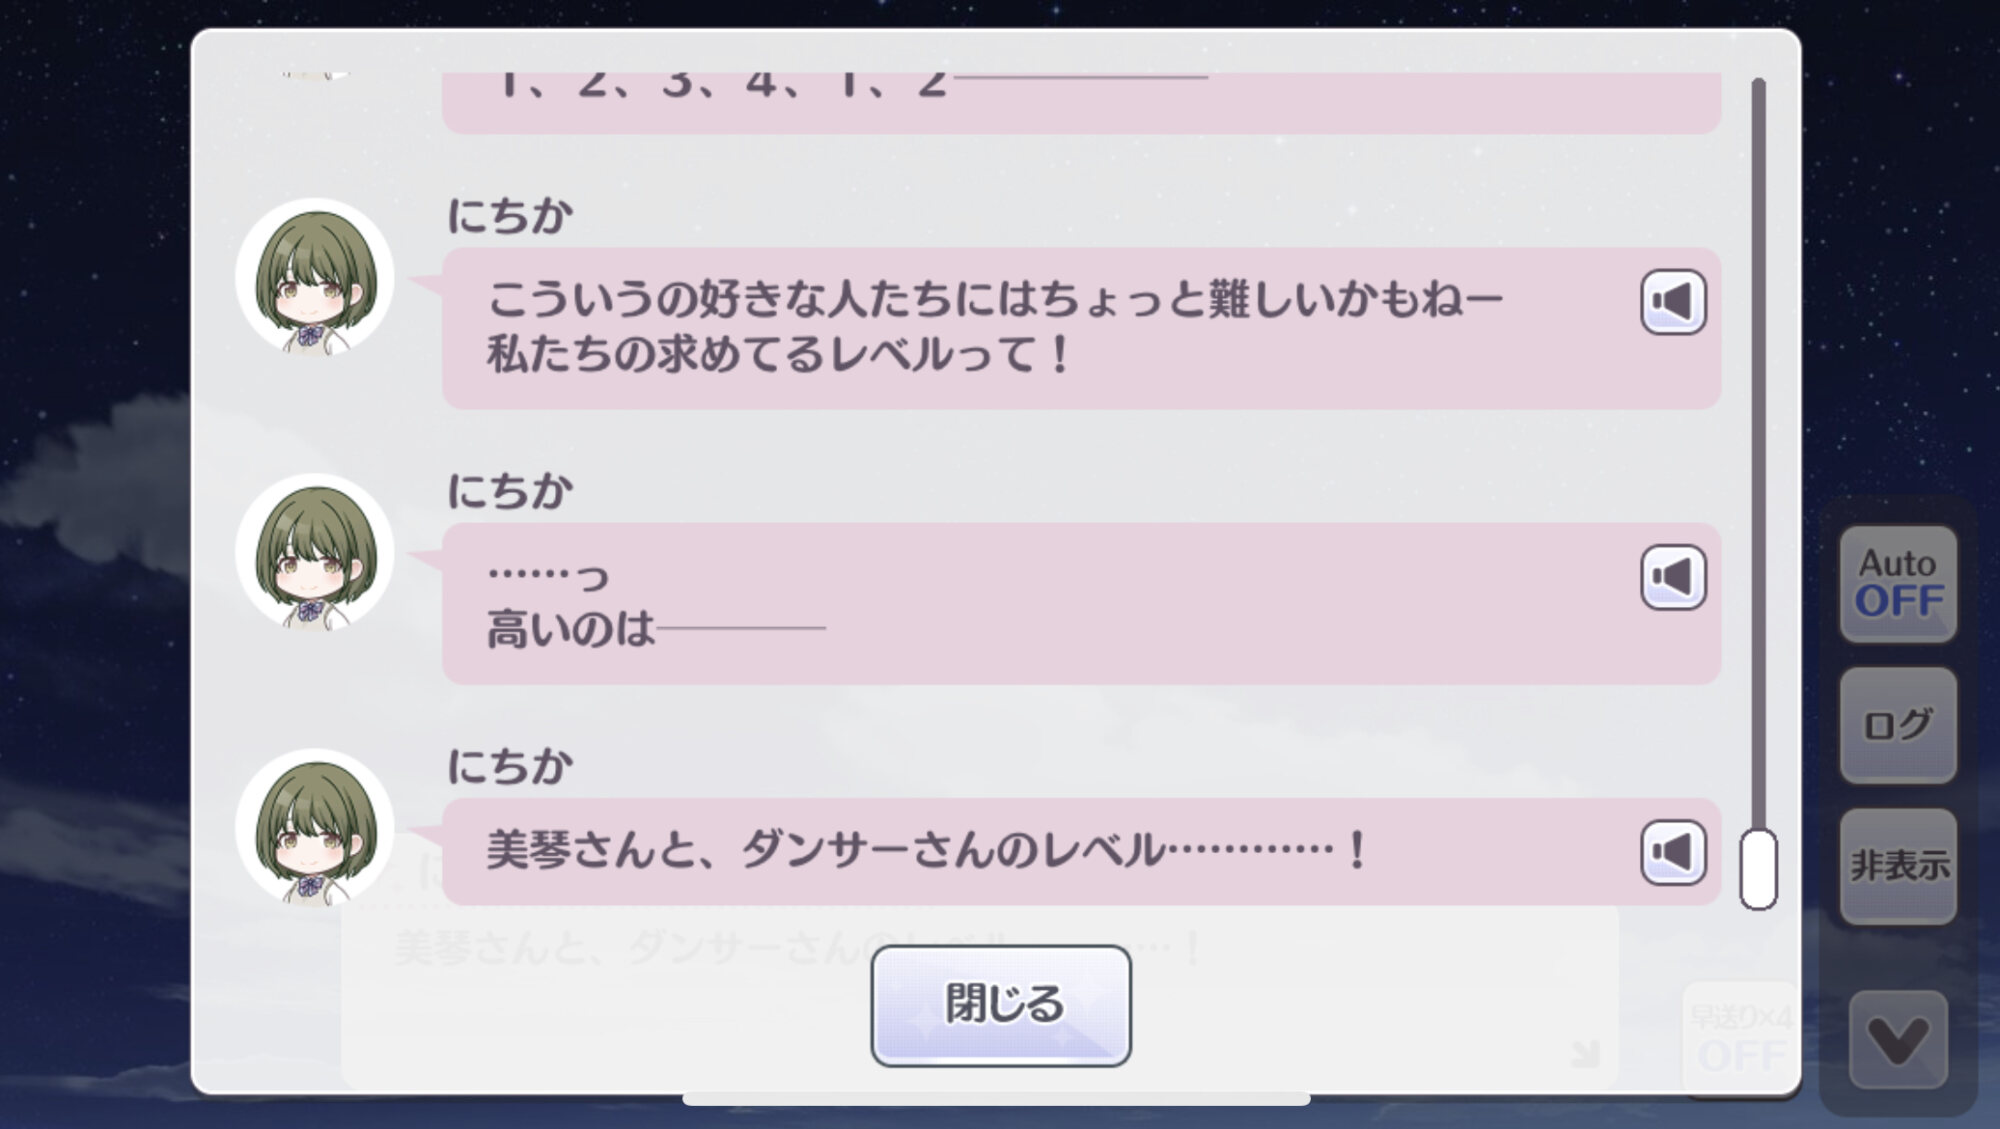Play voice for こういうの好きな人たち line

[x=1673, y=302]
